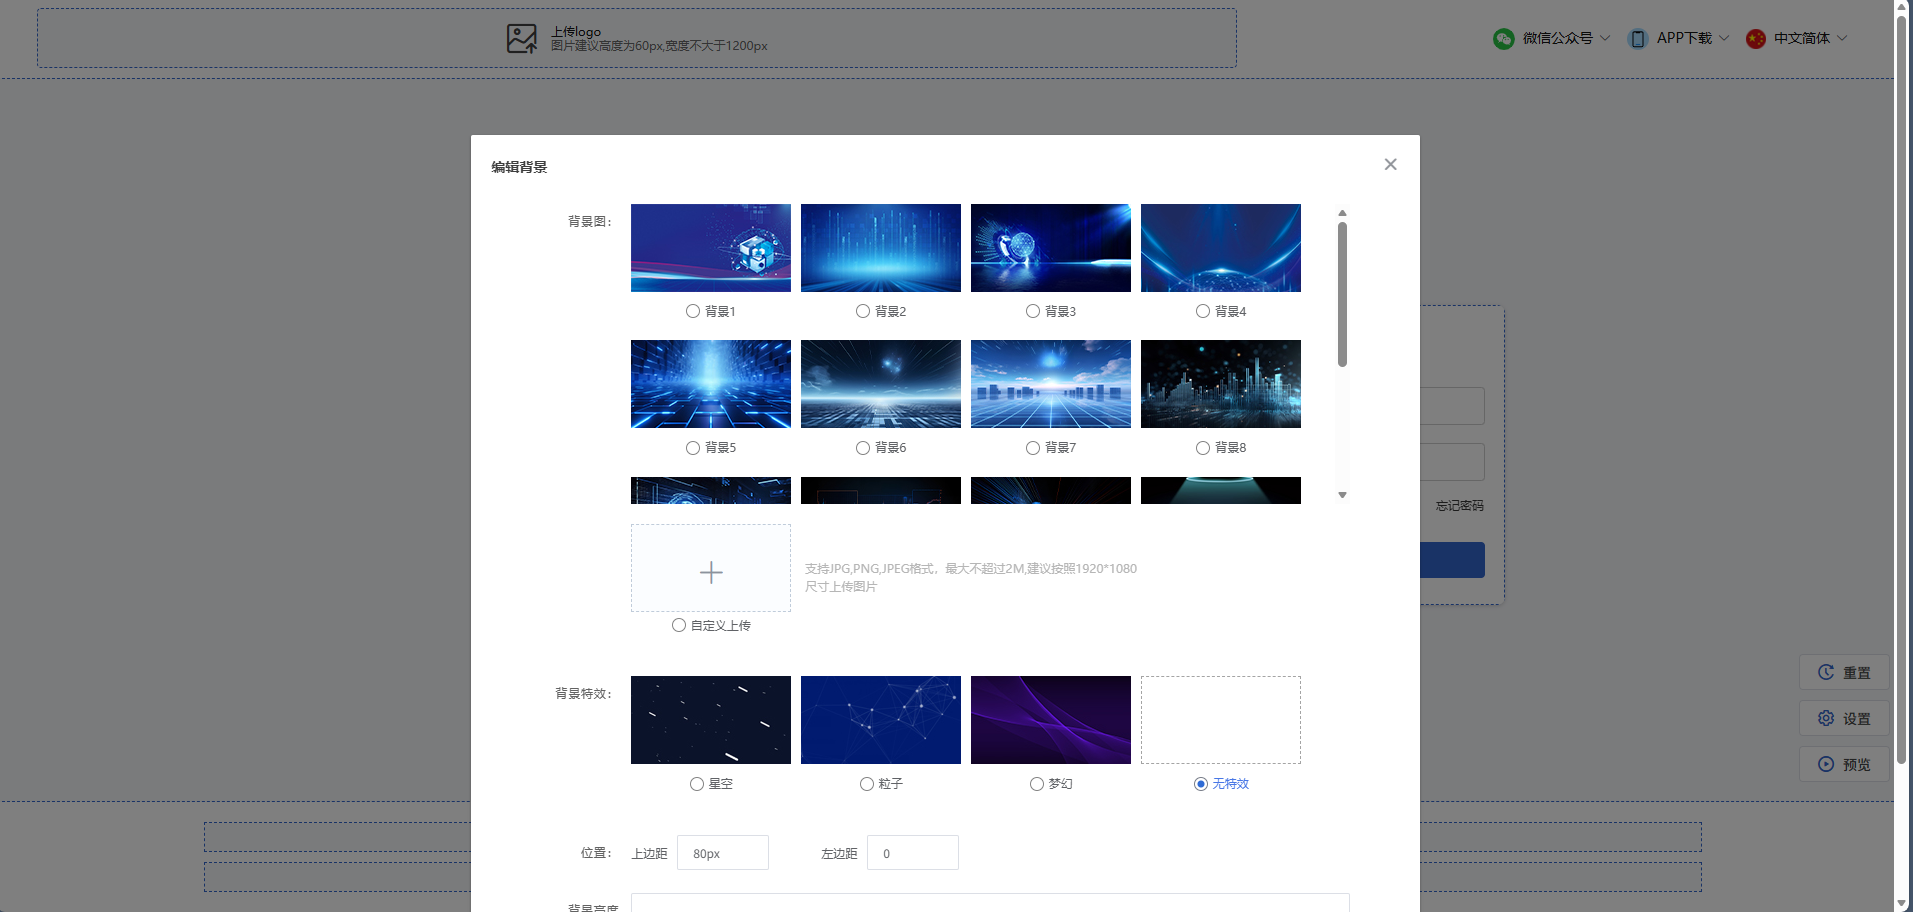The width and height of the screenshot is (1913, 912).
Task: Select the 背景7 radio button
Action: (x=1033, y=448)
